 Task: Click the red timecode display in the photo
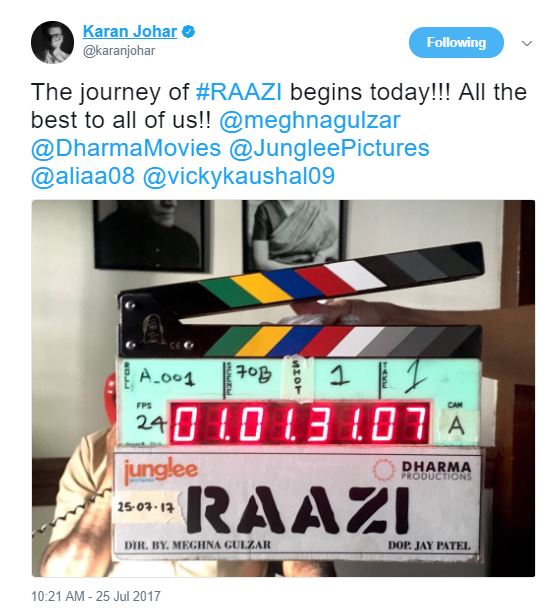tap(299, 423)
